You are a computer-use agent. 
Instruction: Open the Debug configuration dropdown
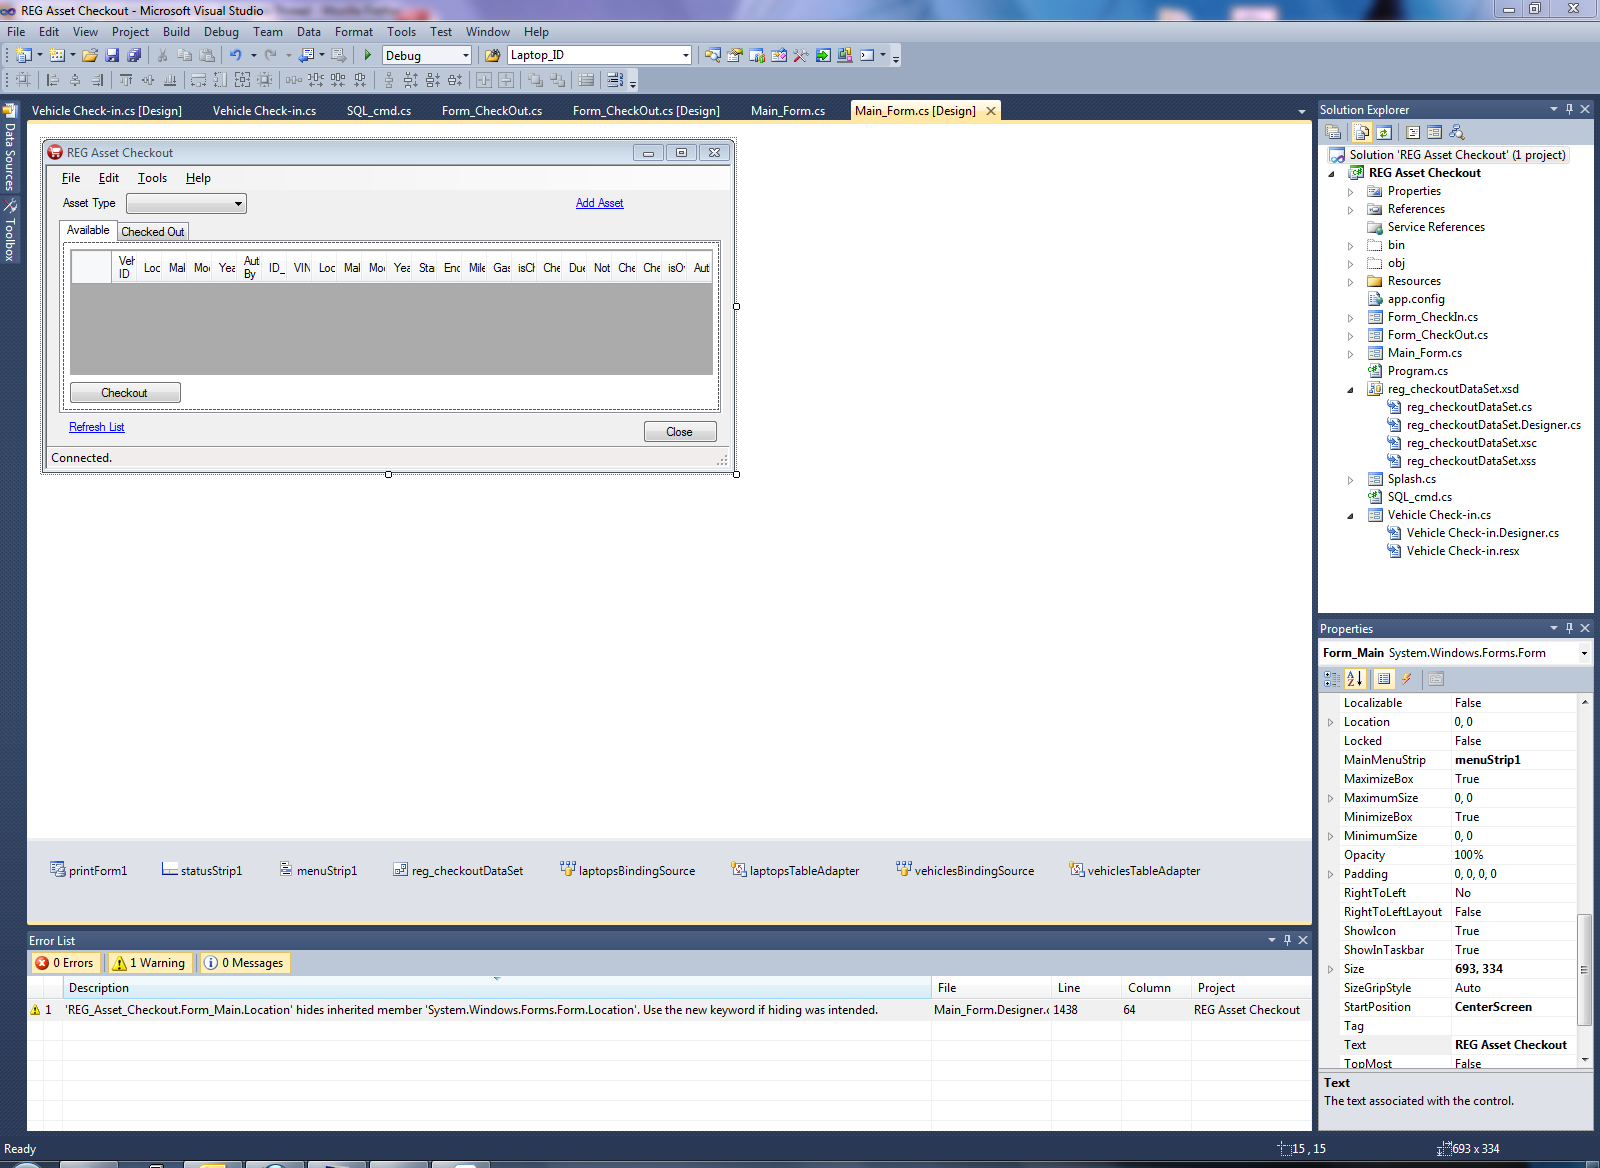[x=466, y=56]
